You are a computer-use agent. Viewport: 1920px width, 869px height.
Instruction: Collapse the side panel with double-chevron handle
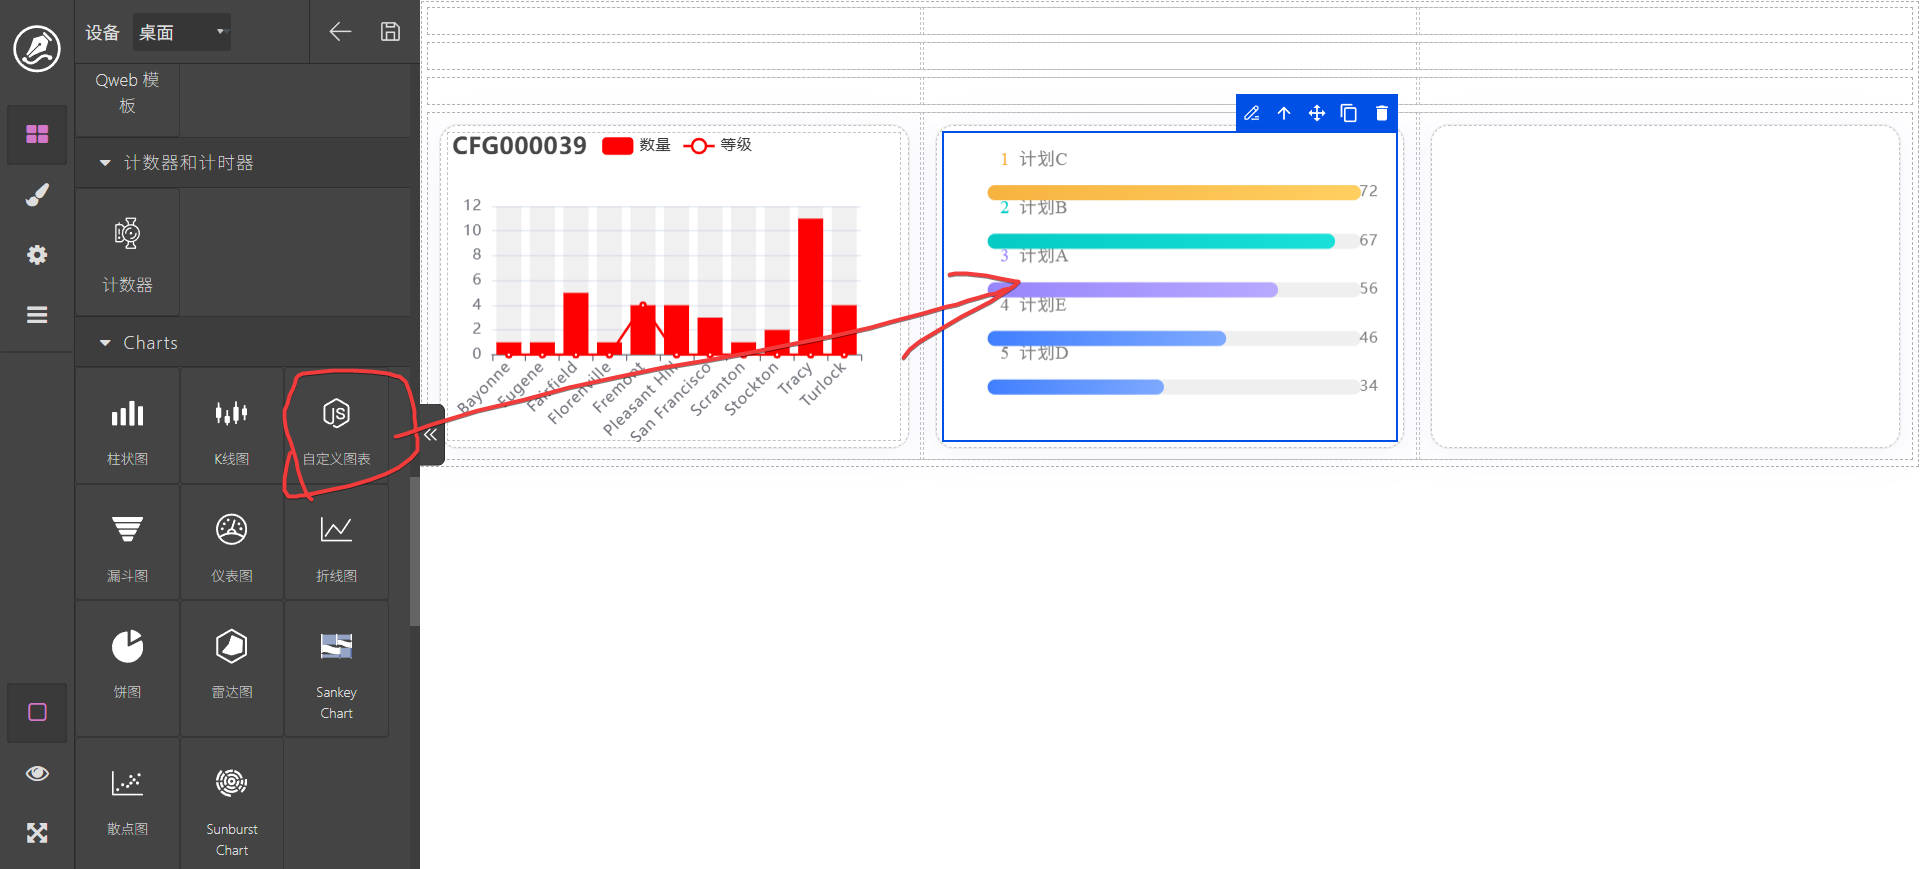pos(431,435)
